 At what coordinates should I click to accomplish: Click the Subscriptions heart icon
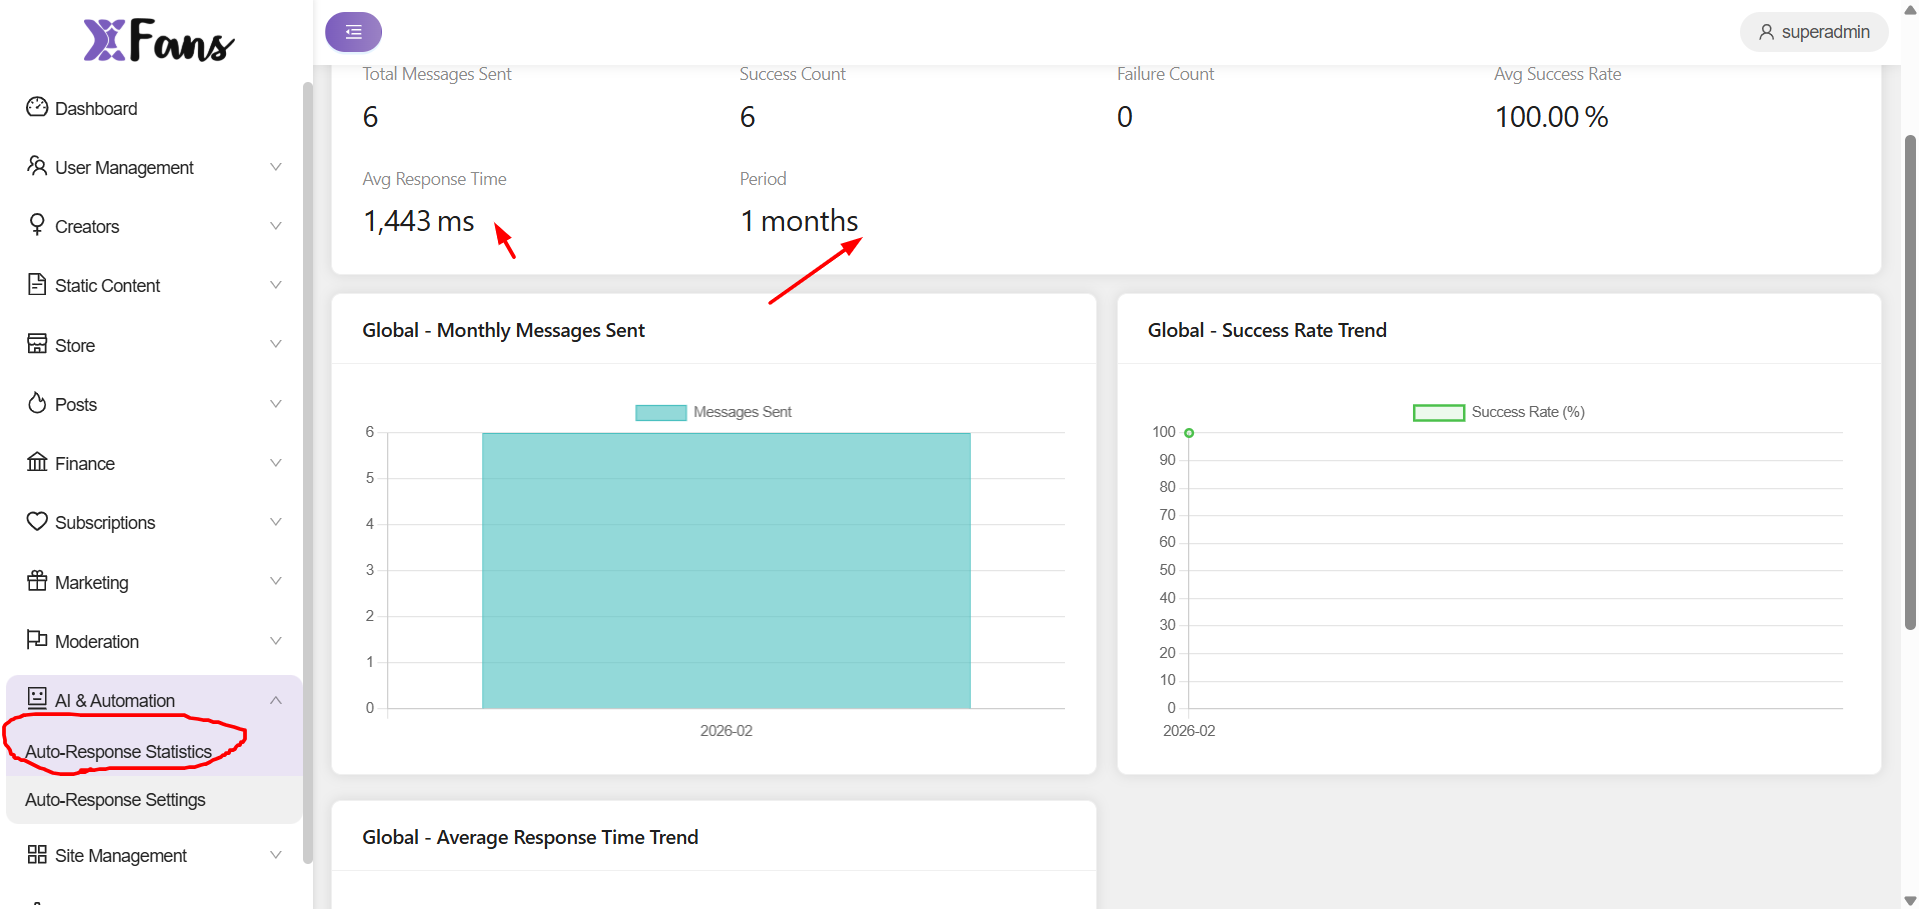37,521
